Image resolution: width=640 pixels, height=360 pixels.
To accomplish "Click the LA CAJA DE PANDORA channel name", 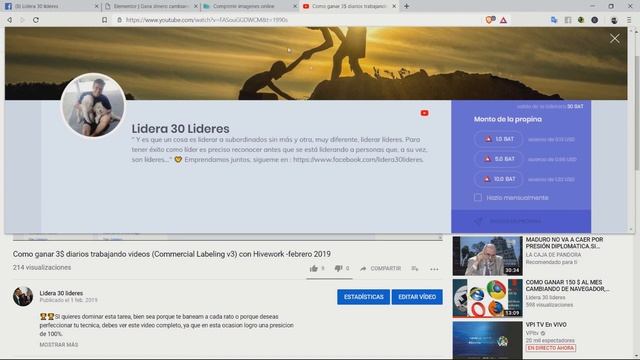I will pyautogui.click(x=553, y=255).
